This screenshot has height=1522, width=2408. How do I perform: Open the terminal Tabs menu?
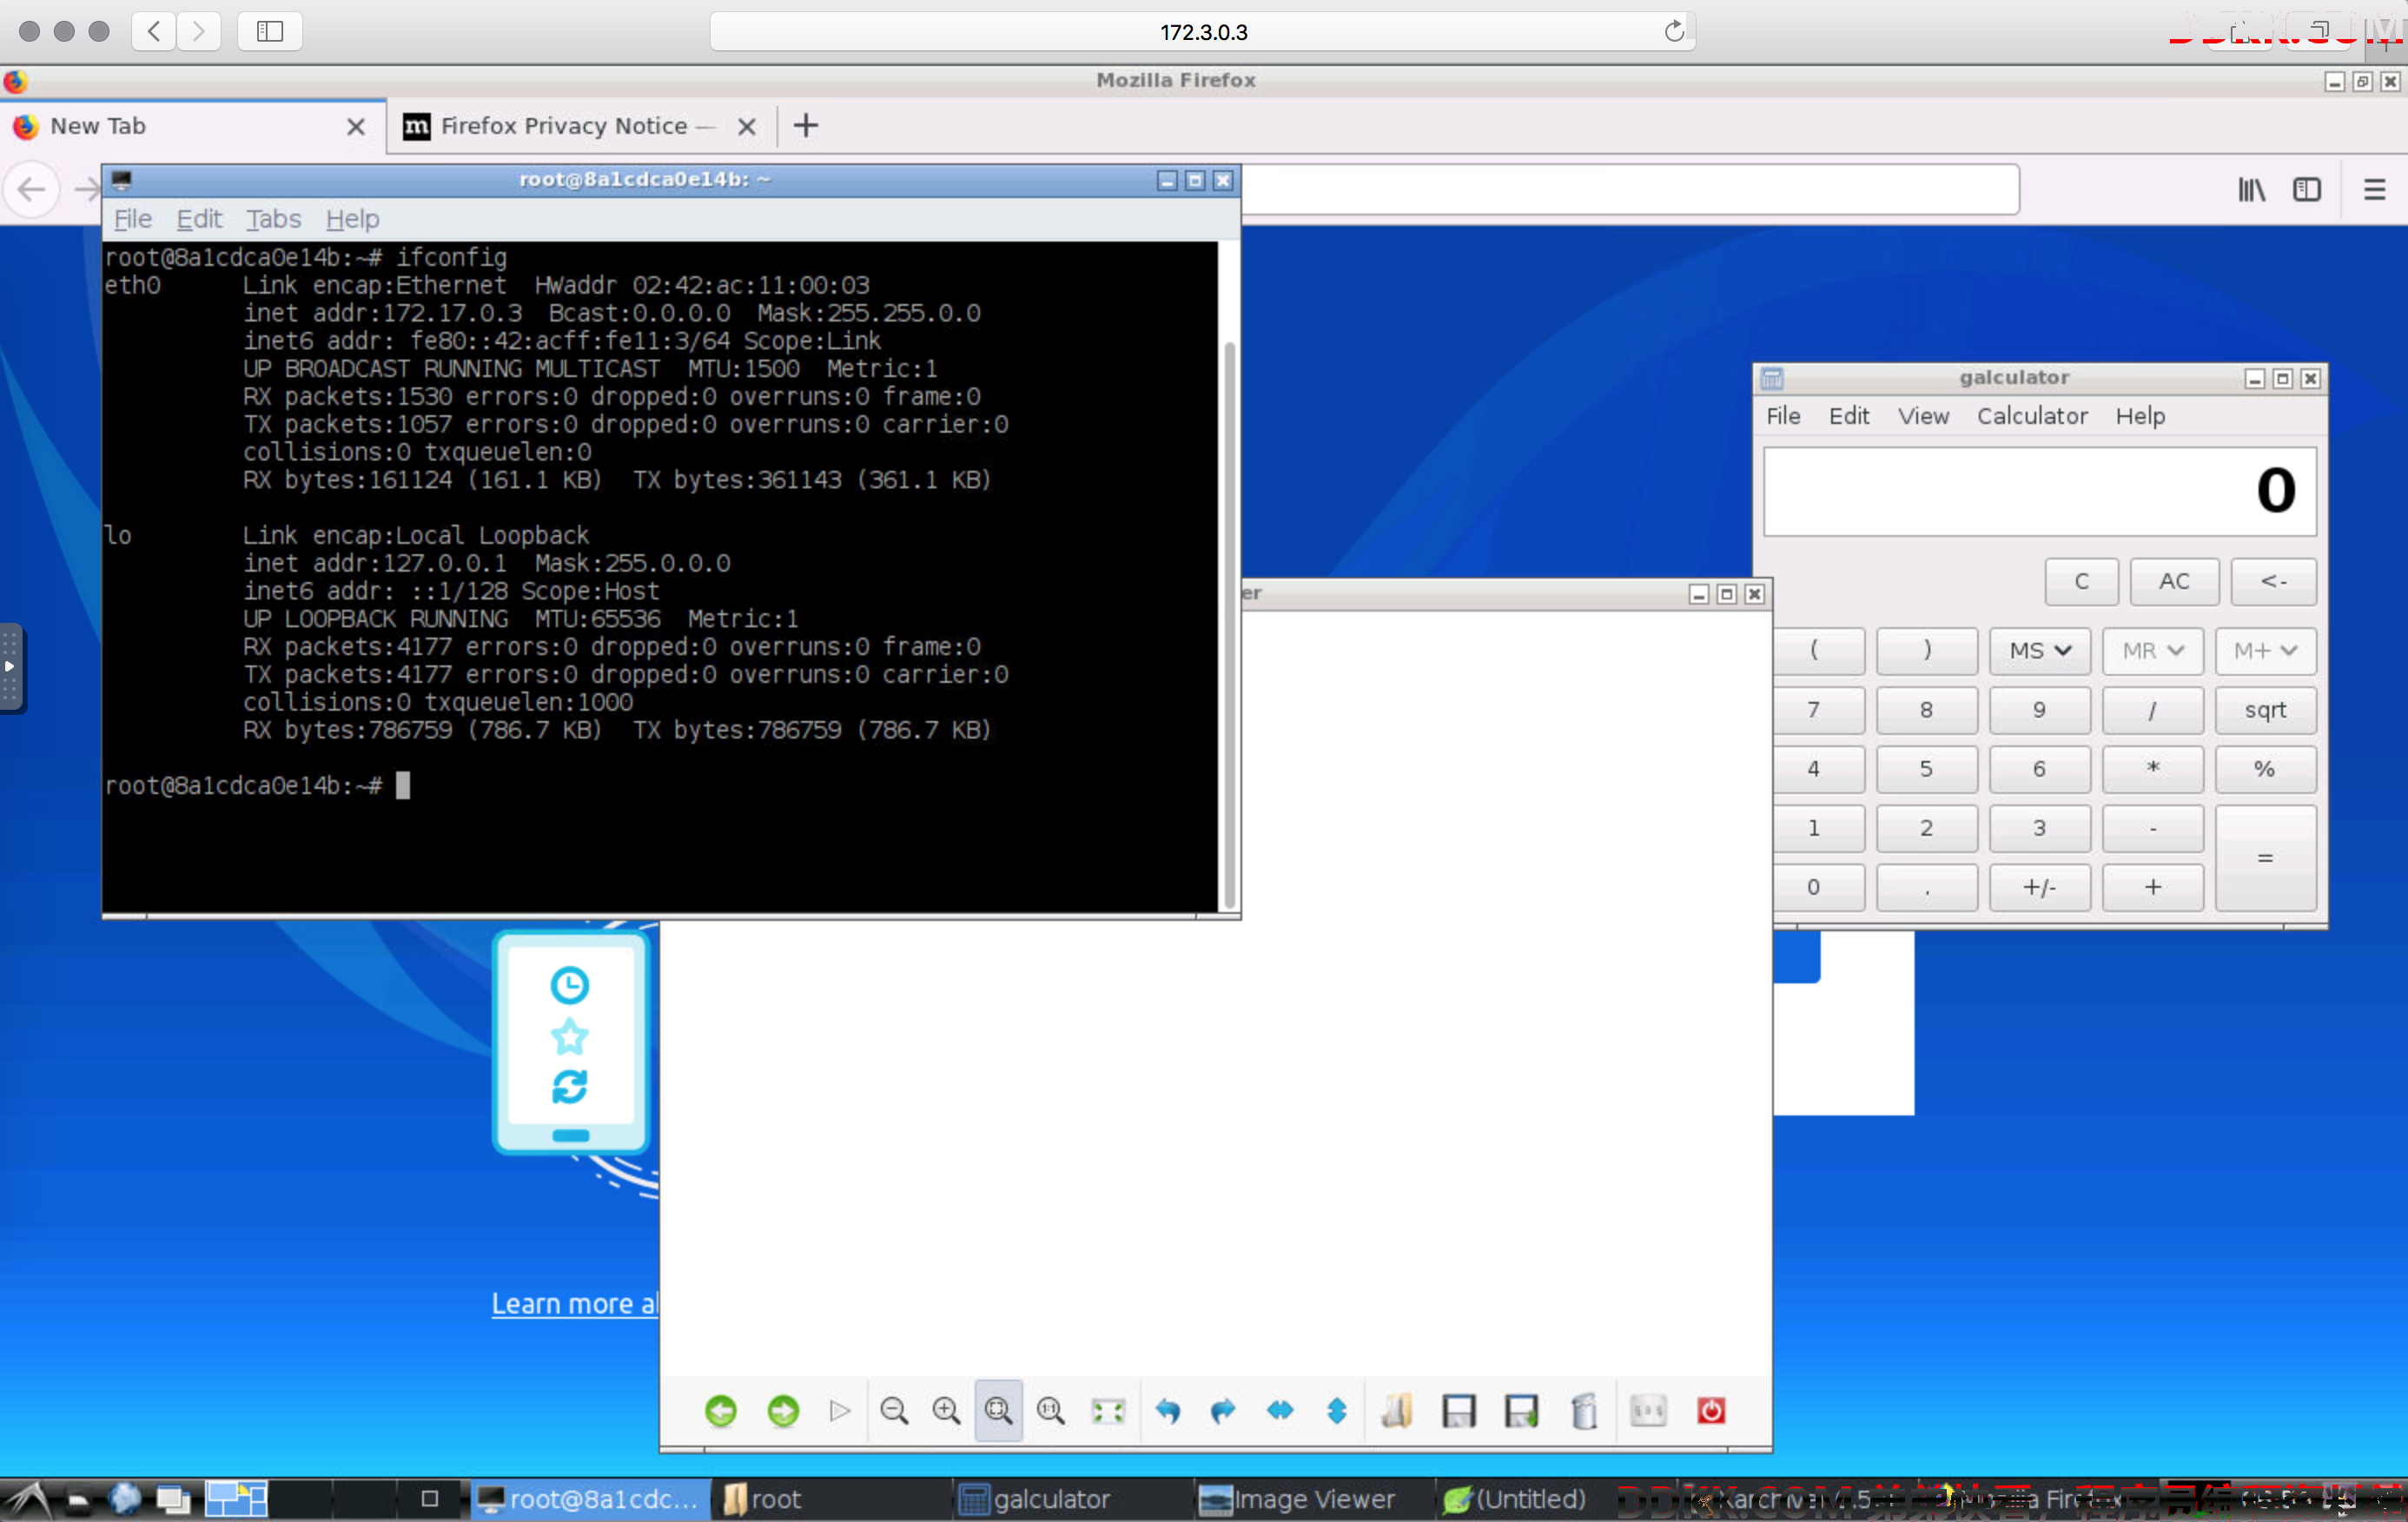[273, 219]
